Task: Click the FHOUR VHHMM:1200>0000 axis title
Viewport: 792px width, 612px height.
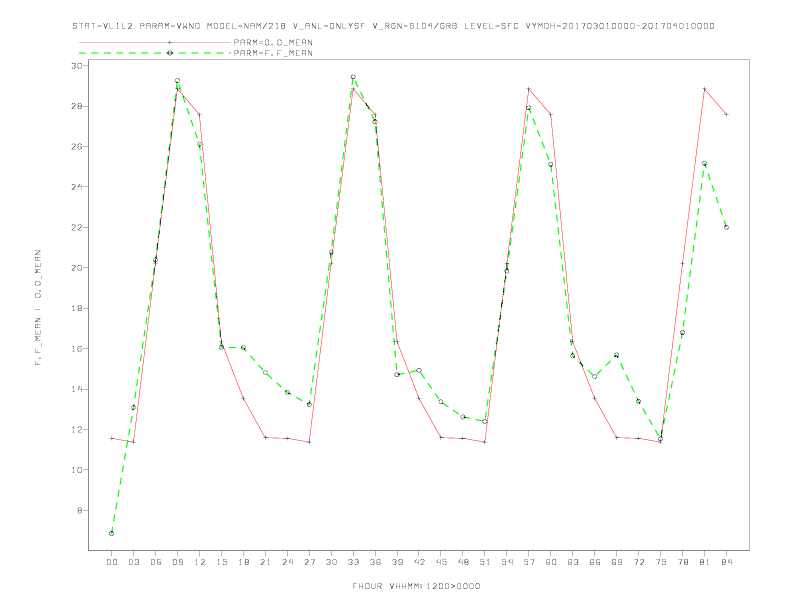Action: pyautogui.click(x=416, y=586)
